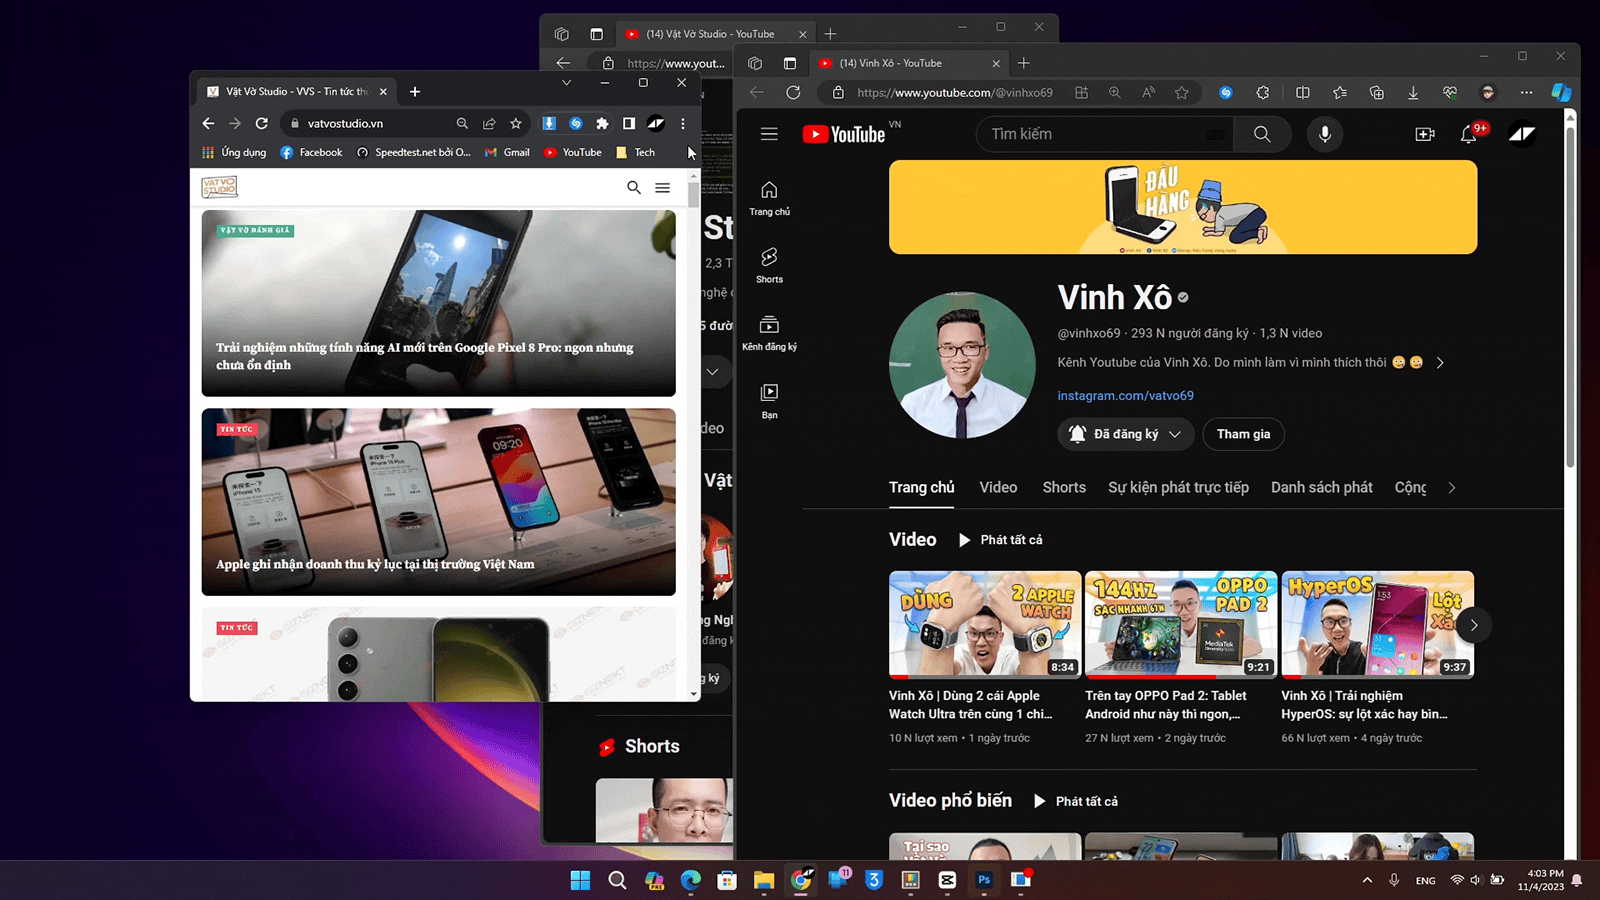
Task: Select the Video tab on Vinh Xô channel
Action: [x=998, y=487]
